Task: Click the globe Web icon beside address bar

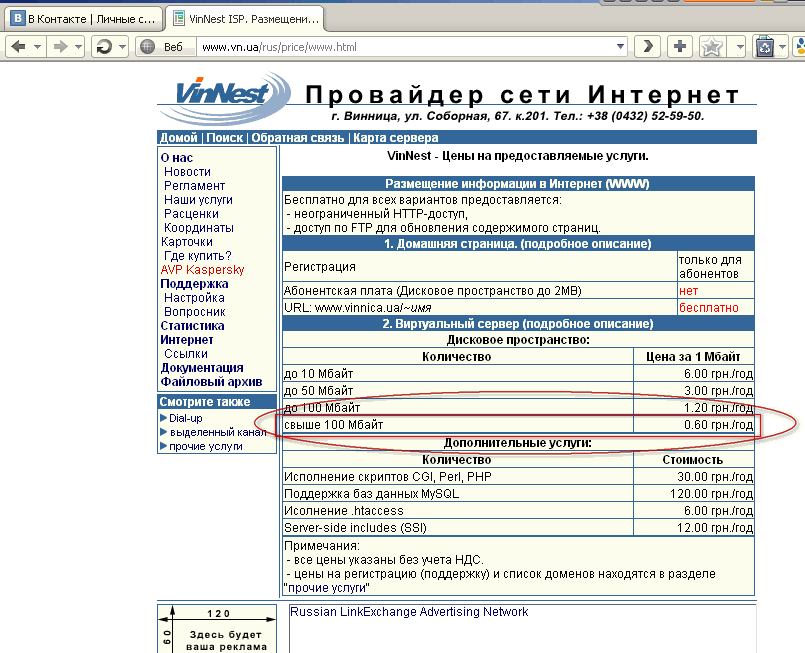Action: [x=147, y=47]
